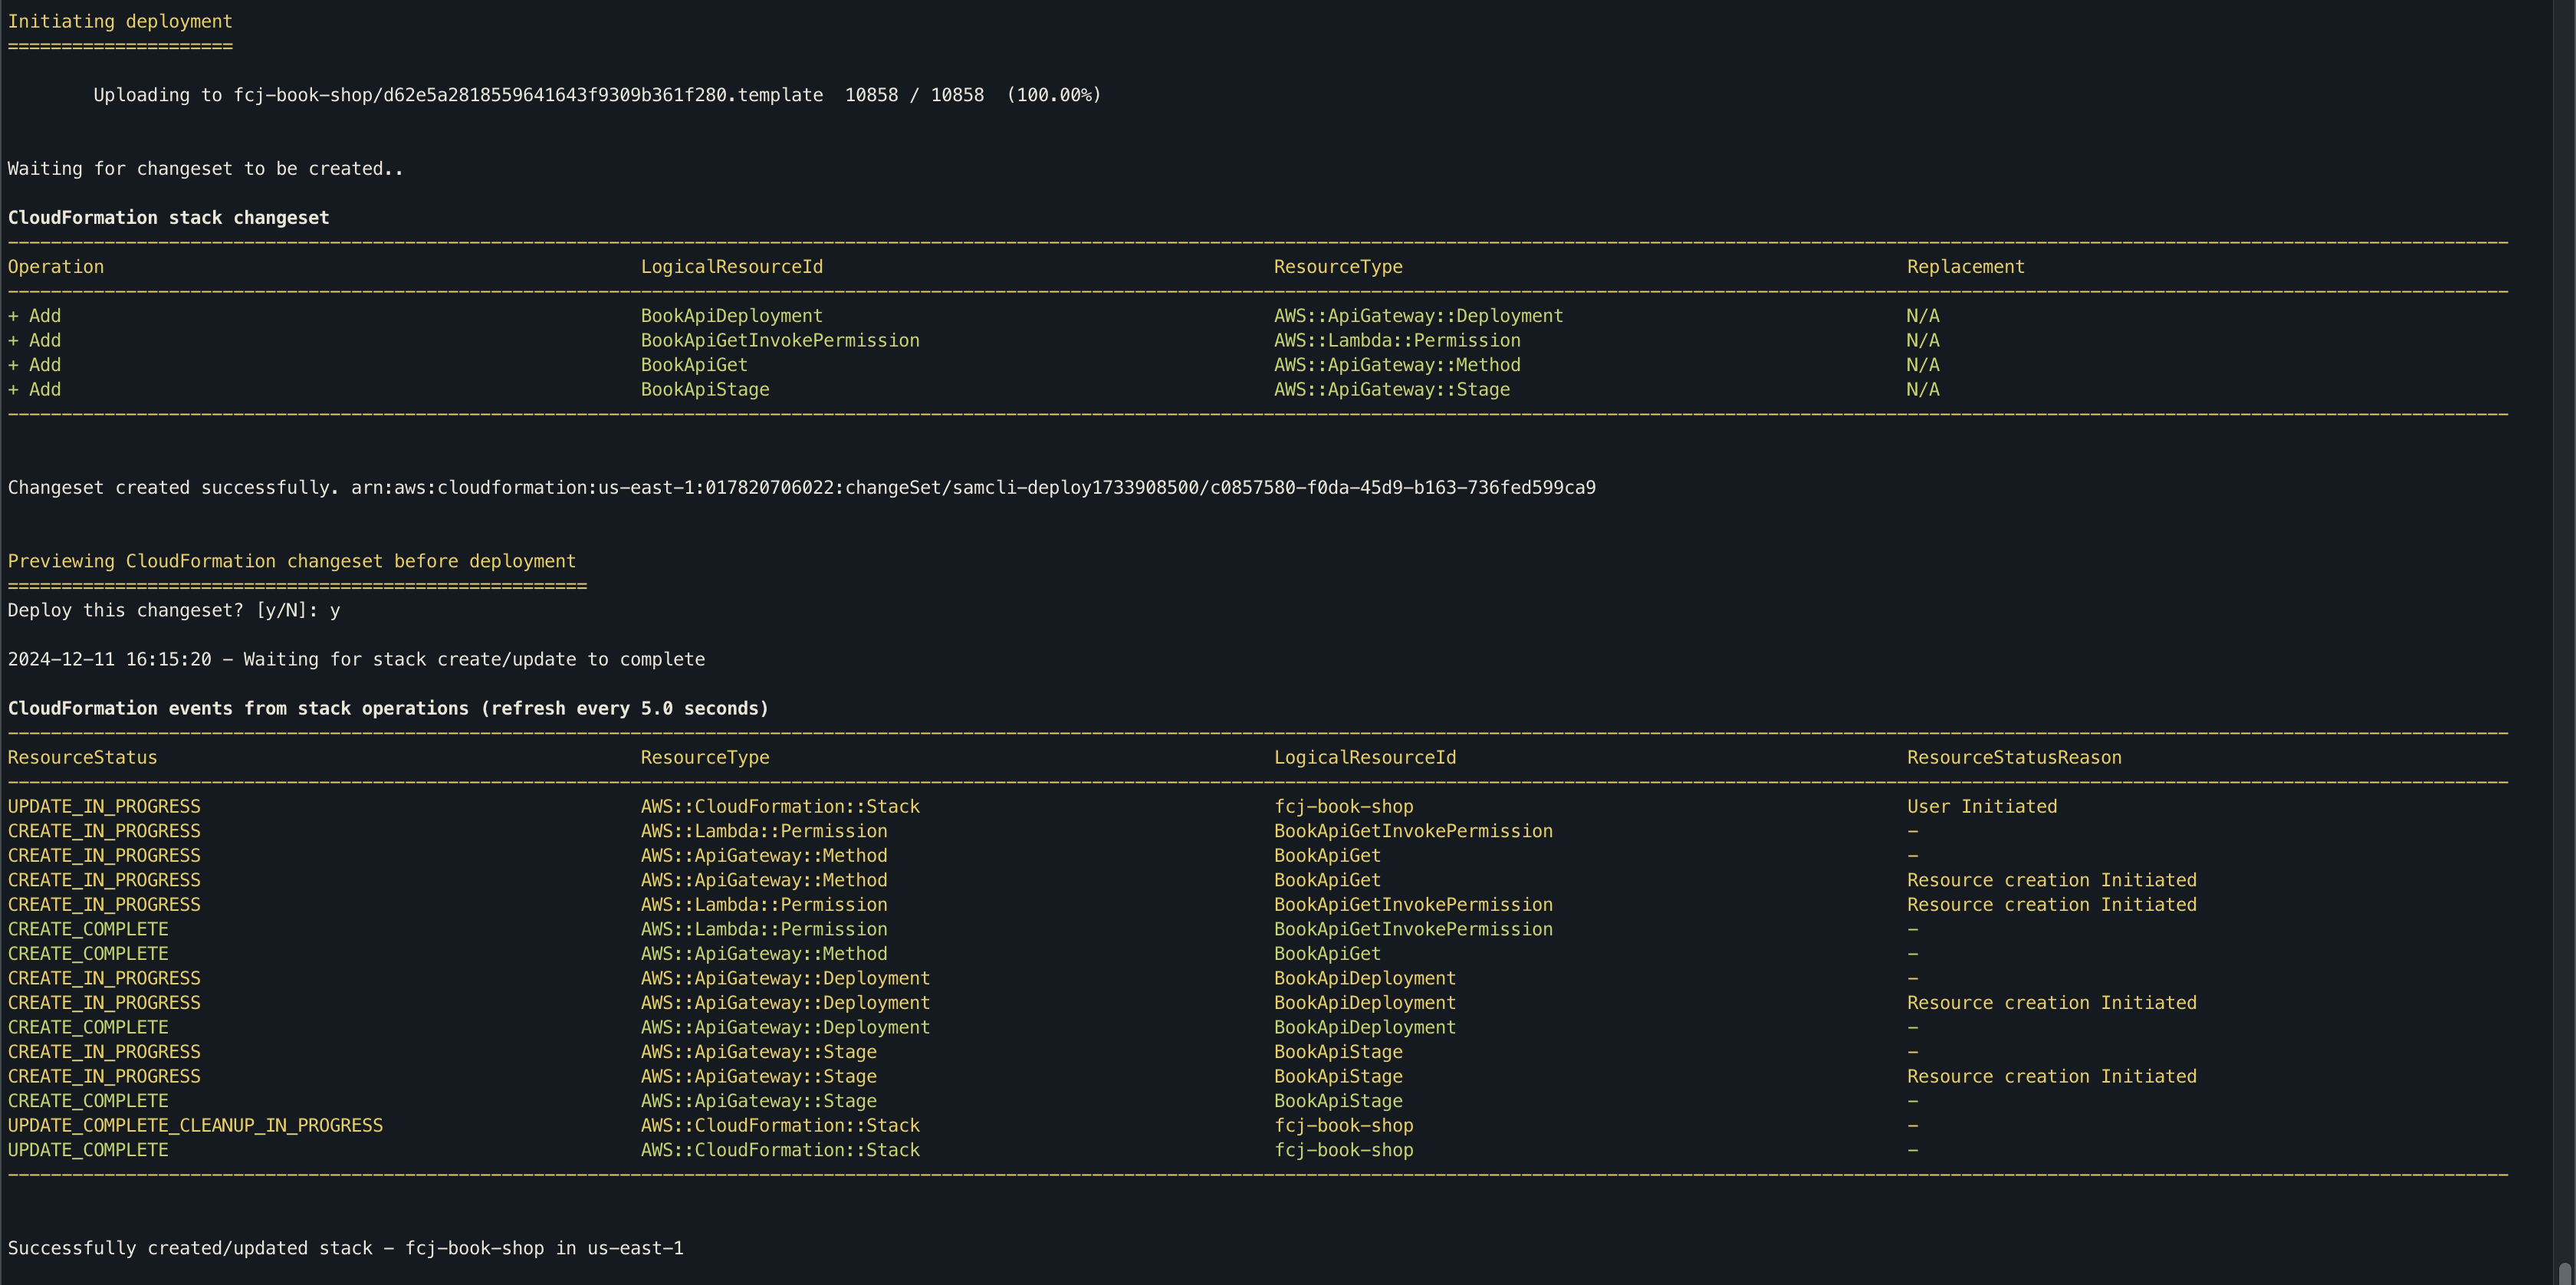This screenshot has height=1285, width=2576.
Task: Click the 'Changeset created successfully' ARN line
Action: click(802, 488)
